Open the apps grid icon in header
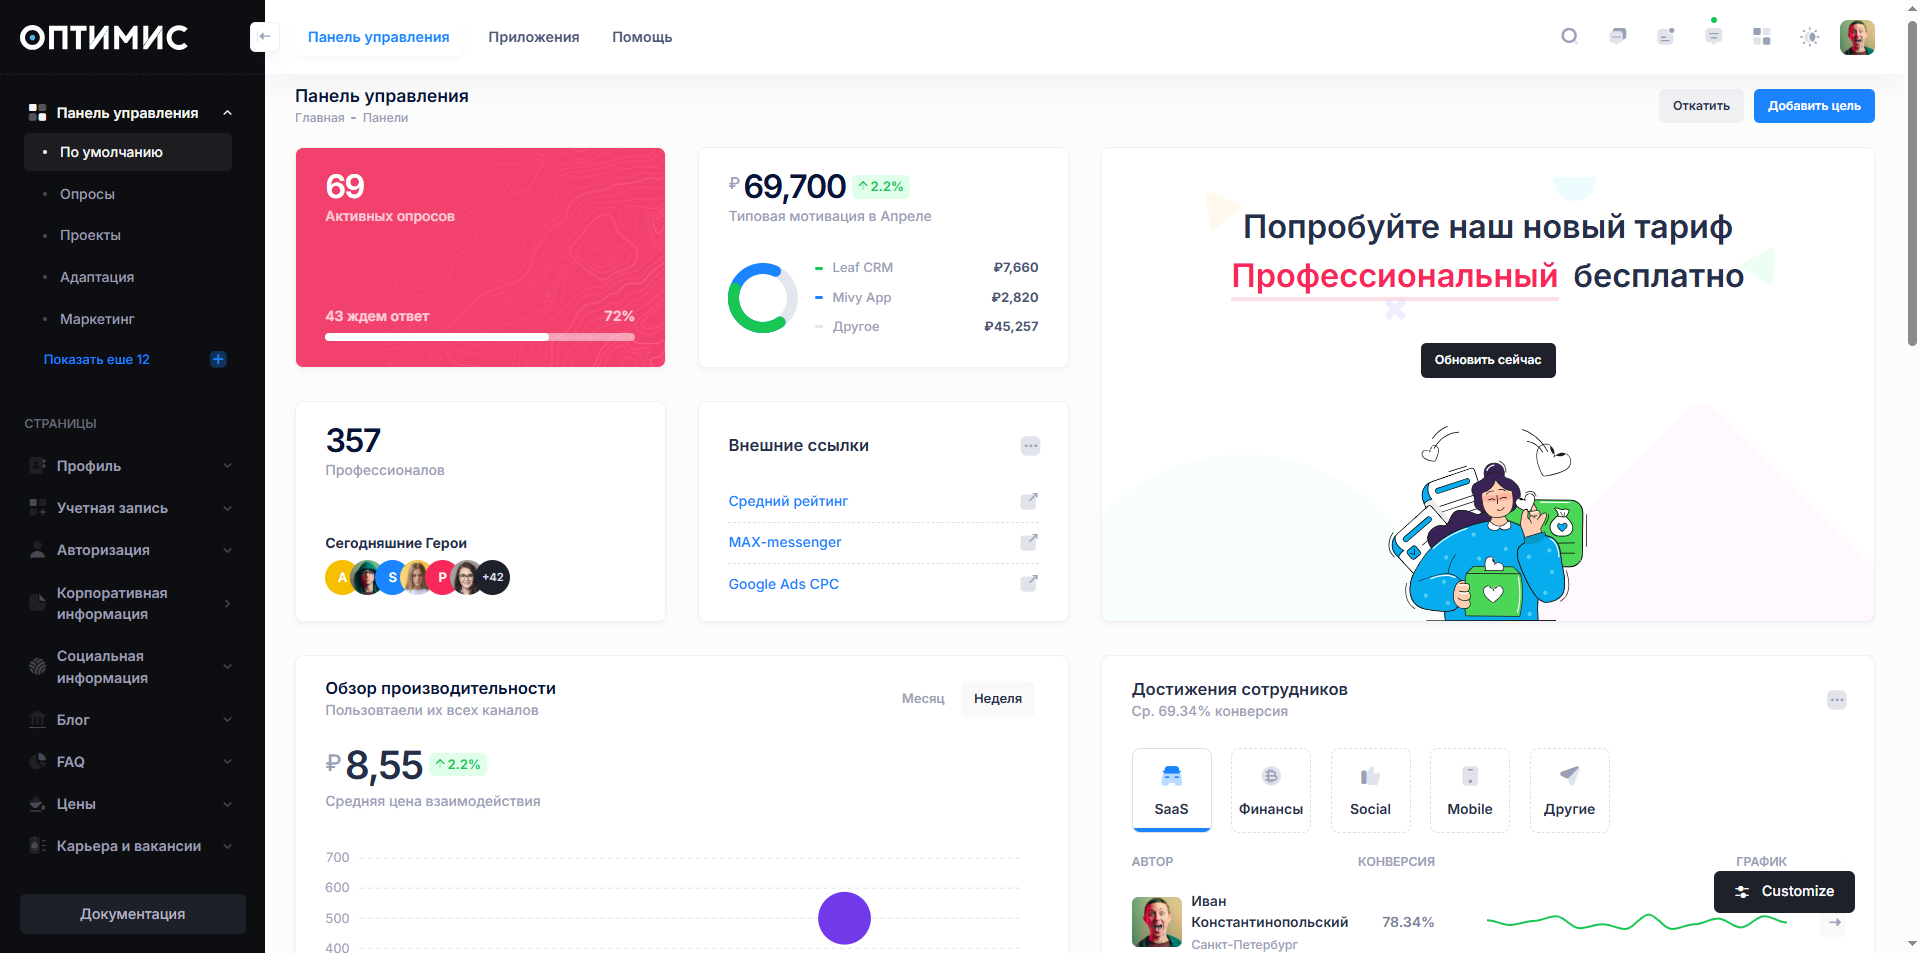 [1761, 37]
